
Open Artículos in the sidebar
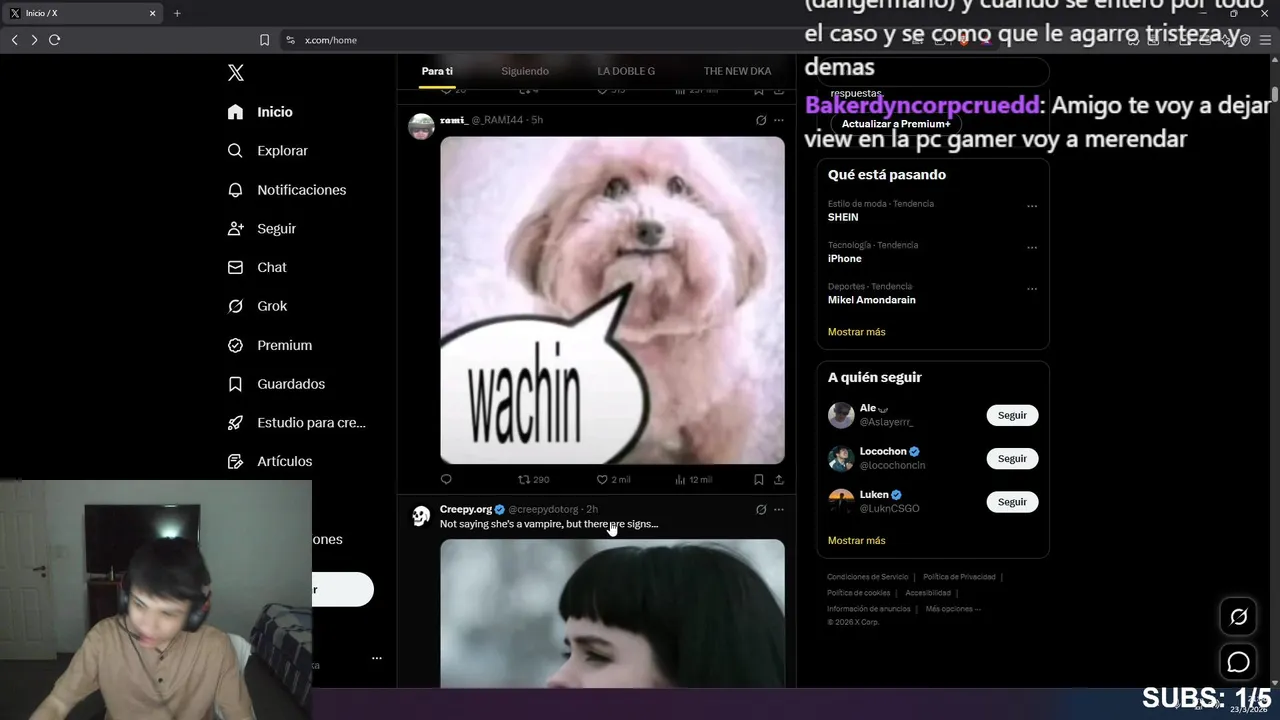(x=270, y=462)
